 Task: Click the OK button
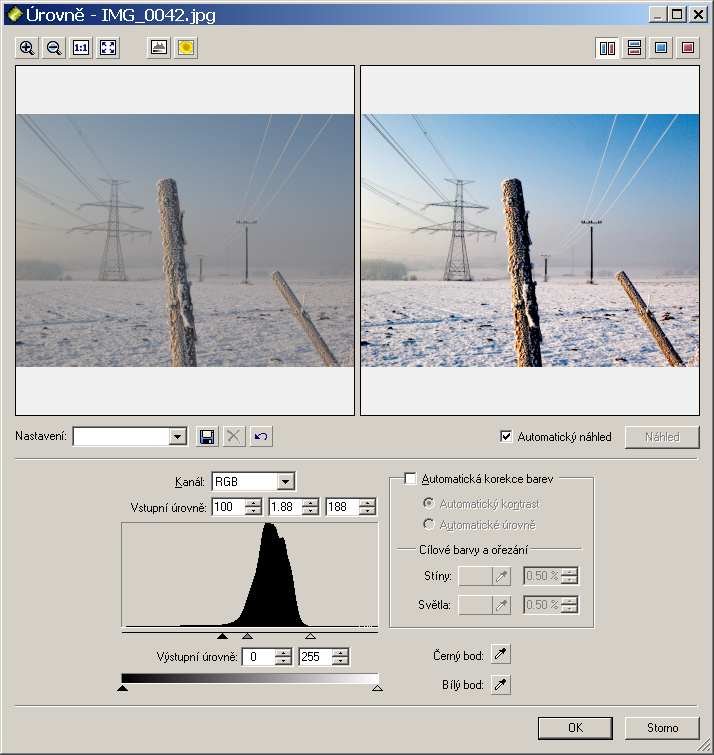[x=575, y=728]
